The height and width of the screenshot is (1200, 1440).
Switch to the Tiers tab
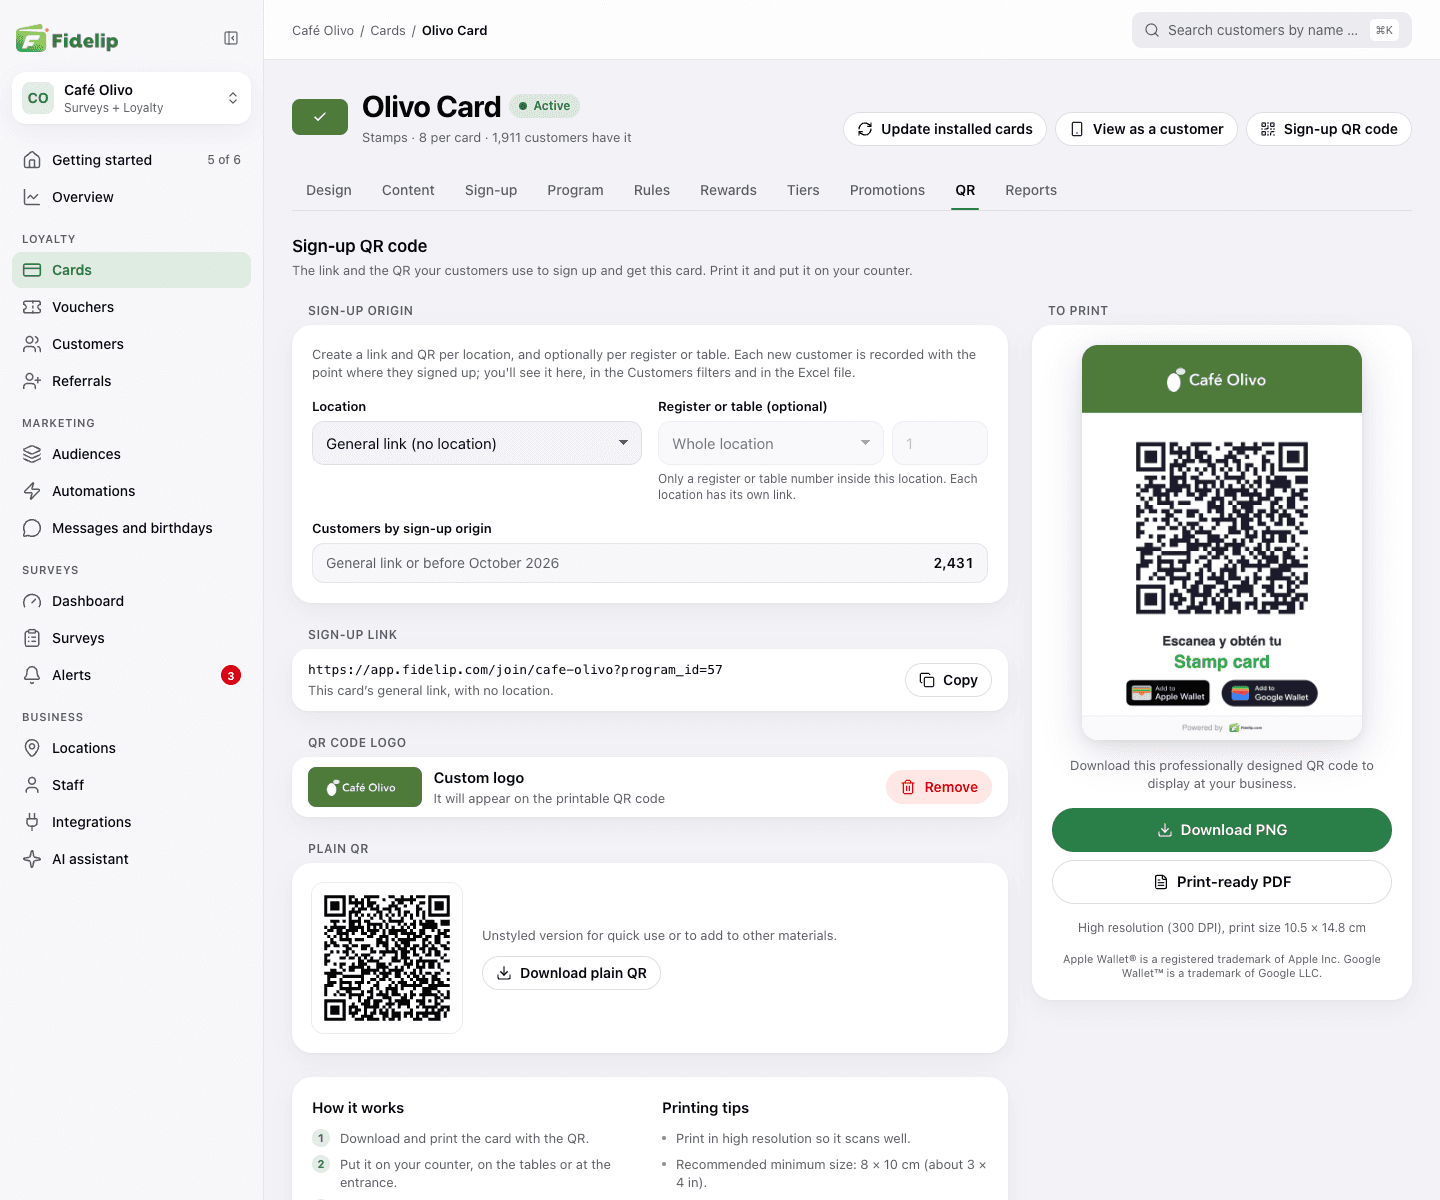tap(803, 190)
